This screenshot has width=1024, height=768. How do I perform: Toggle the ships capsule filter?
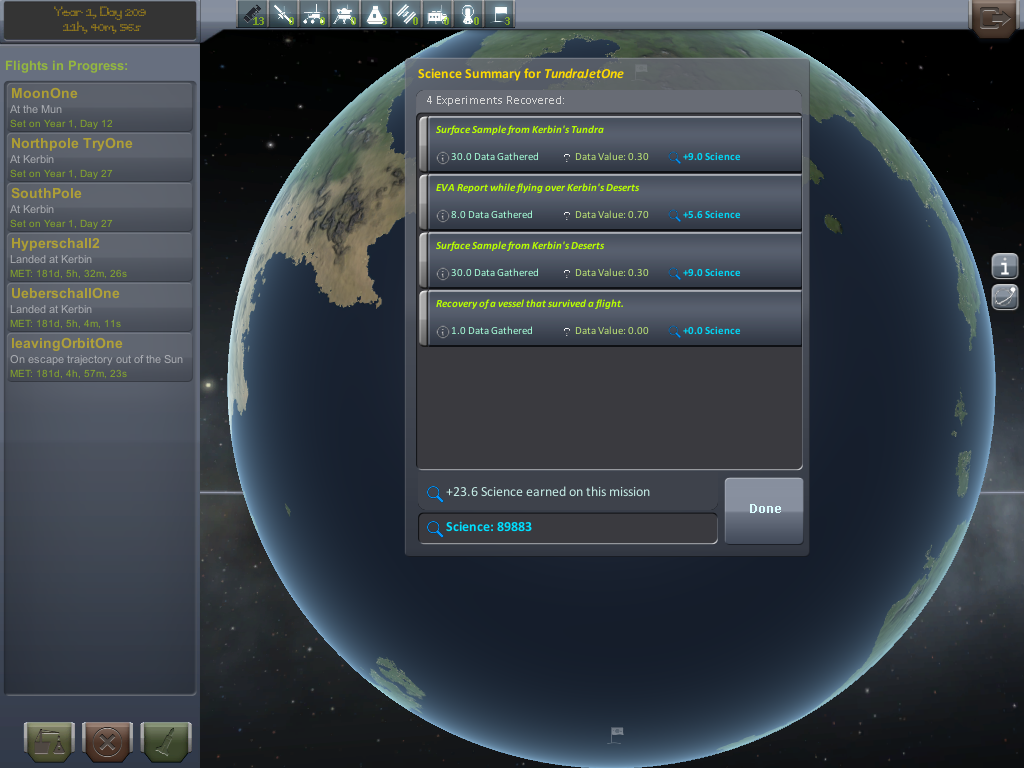point(375,14)
